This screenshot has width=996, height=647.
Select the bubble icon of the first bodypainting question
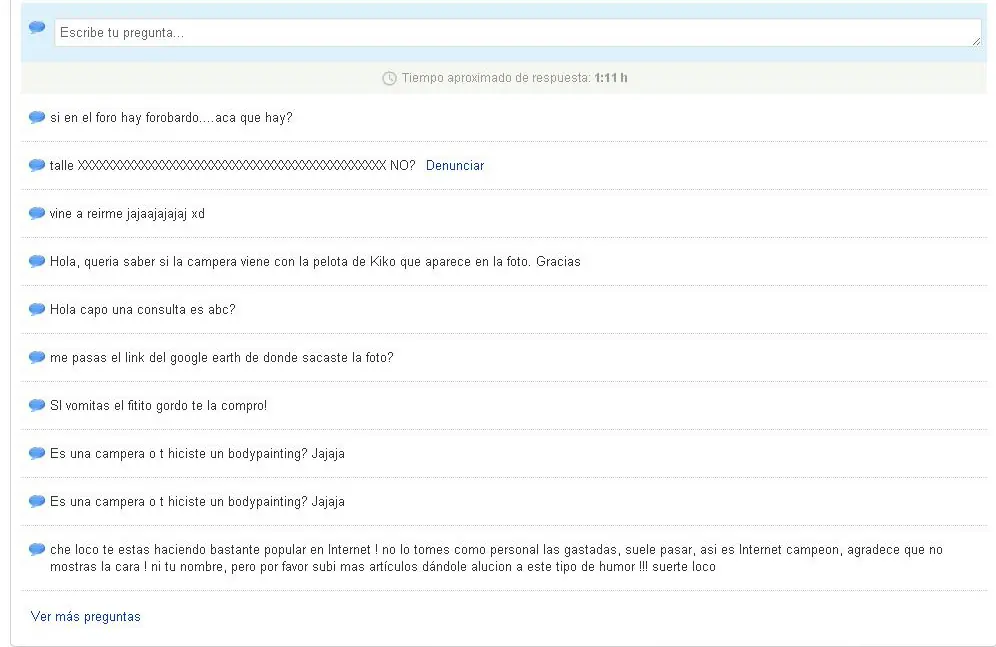(x=37, y=453)
